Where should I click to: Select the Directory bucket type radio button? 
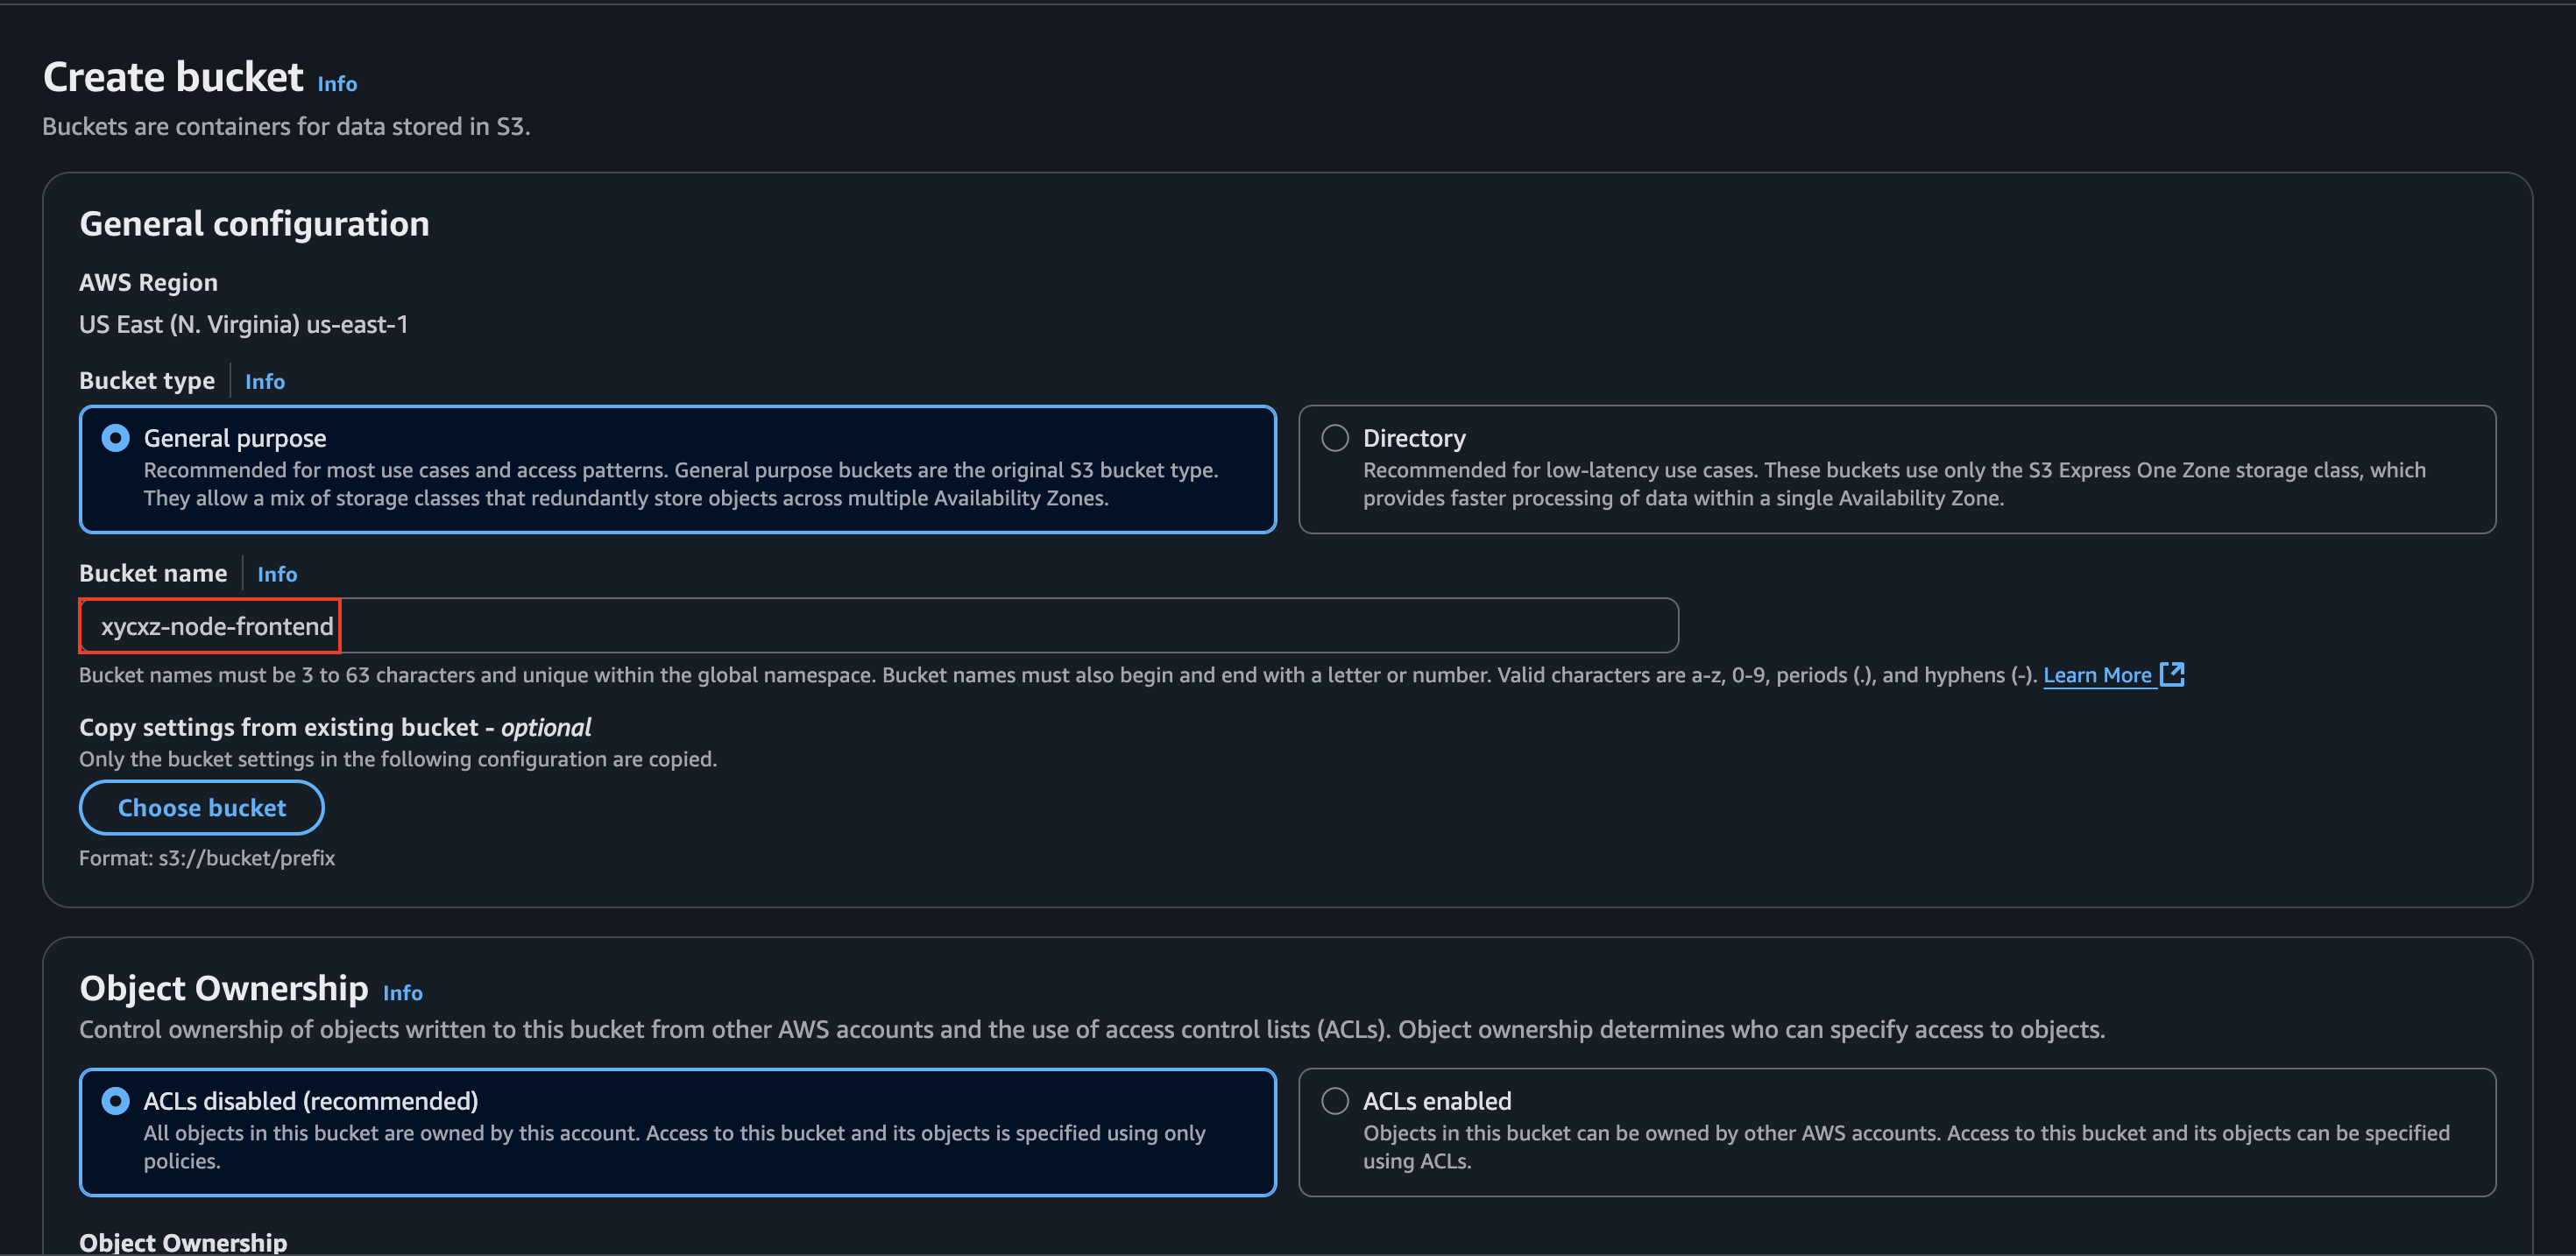(1335, 438)
